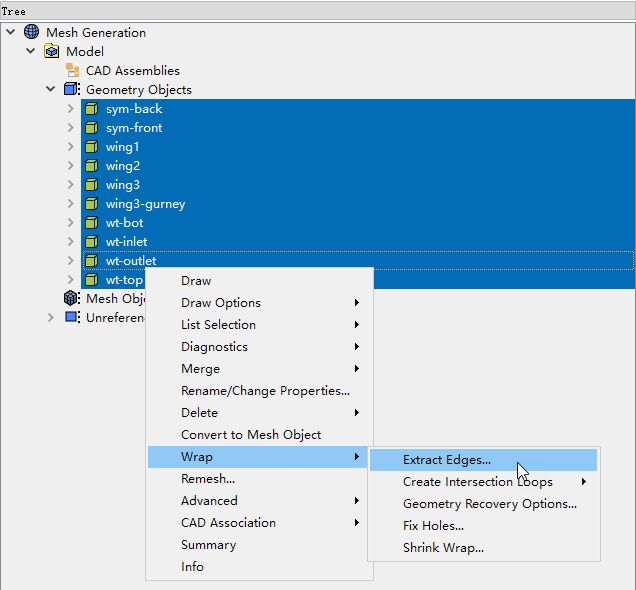Collapse the Mesh Generation root node
The height and width of the screenshot is (590, 636).
coord(11,32)
